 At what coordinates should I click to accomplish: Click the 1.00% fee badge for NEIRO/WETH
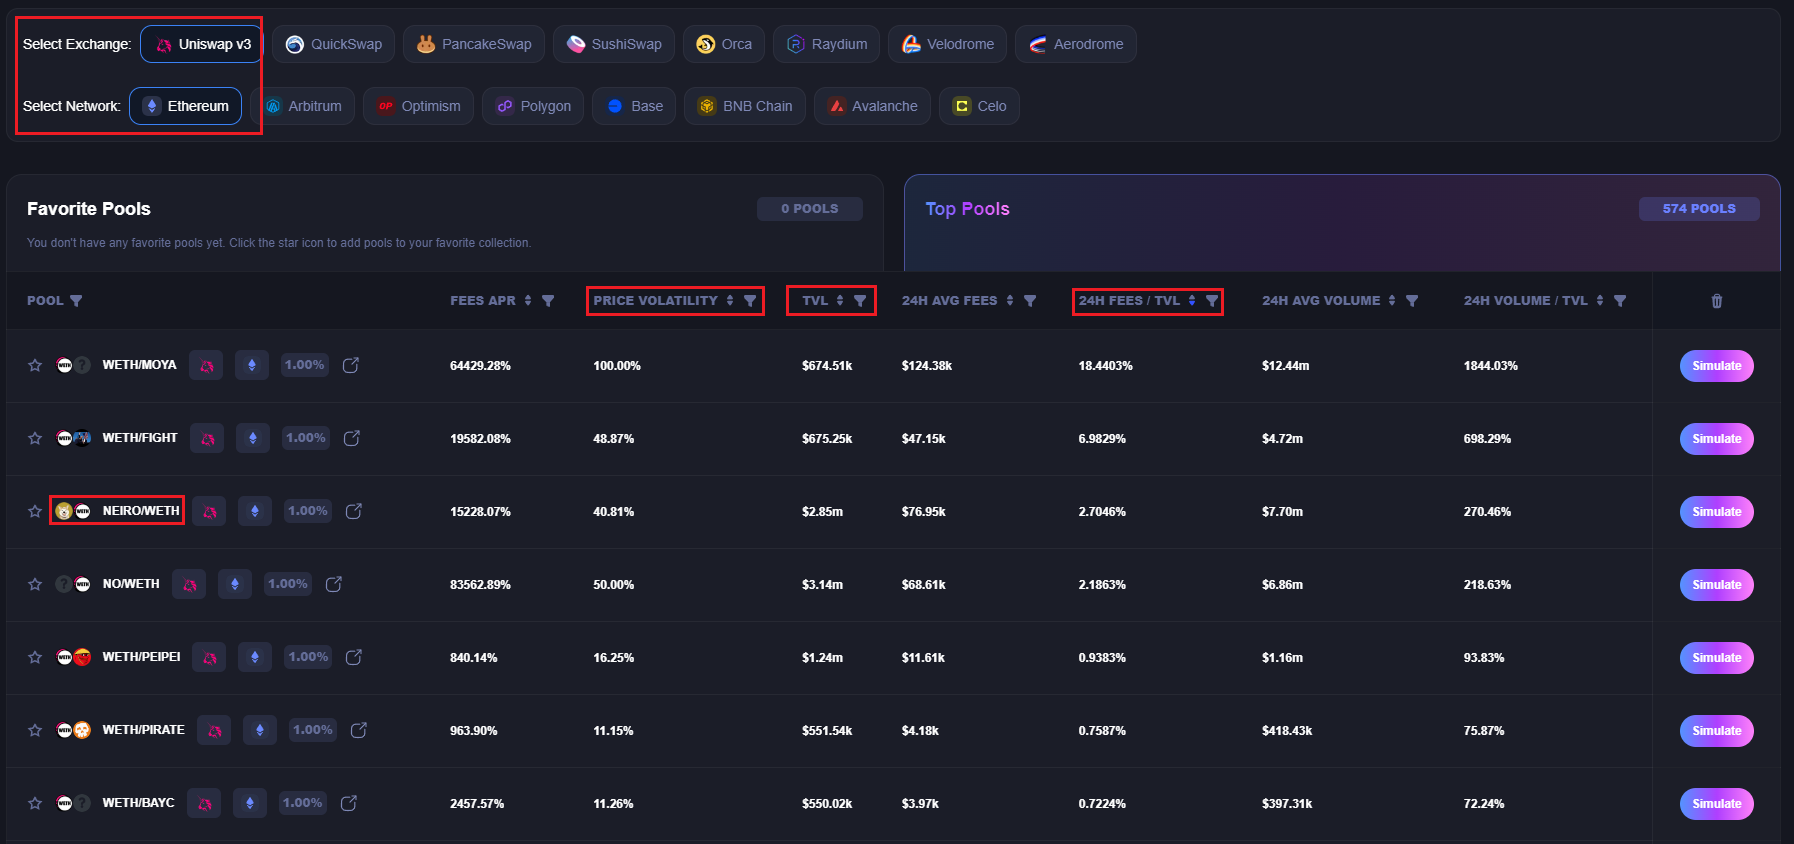click(307, 512)
